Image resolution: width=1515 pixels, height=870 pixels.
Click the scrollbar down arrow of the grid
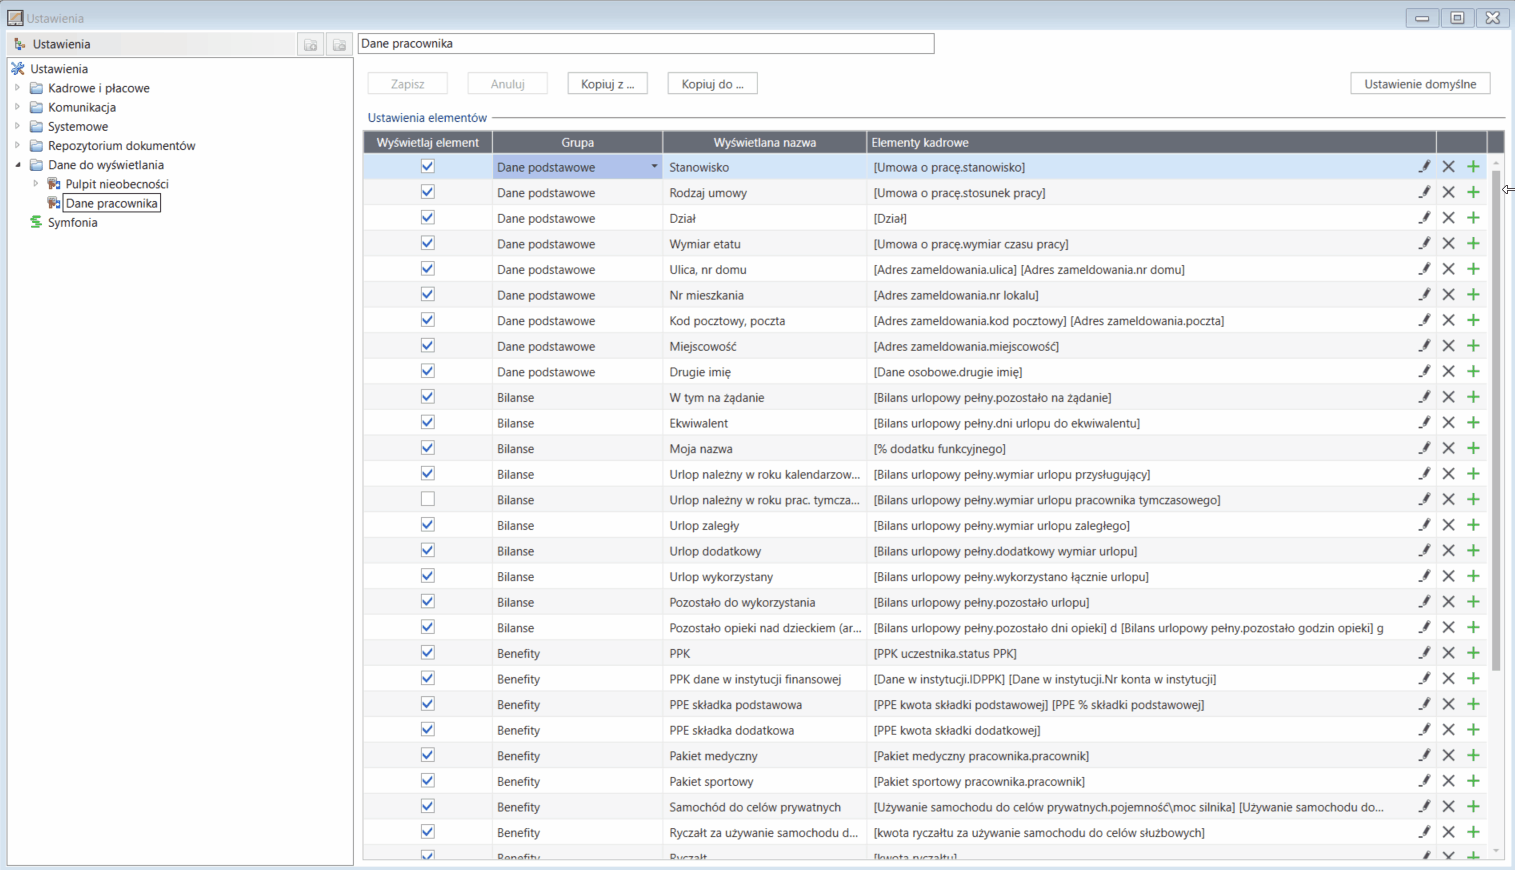tap(1496, 851)
